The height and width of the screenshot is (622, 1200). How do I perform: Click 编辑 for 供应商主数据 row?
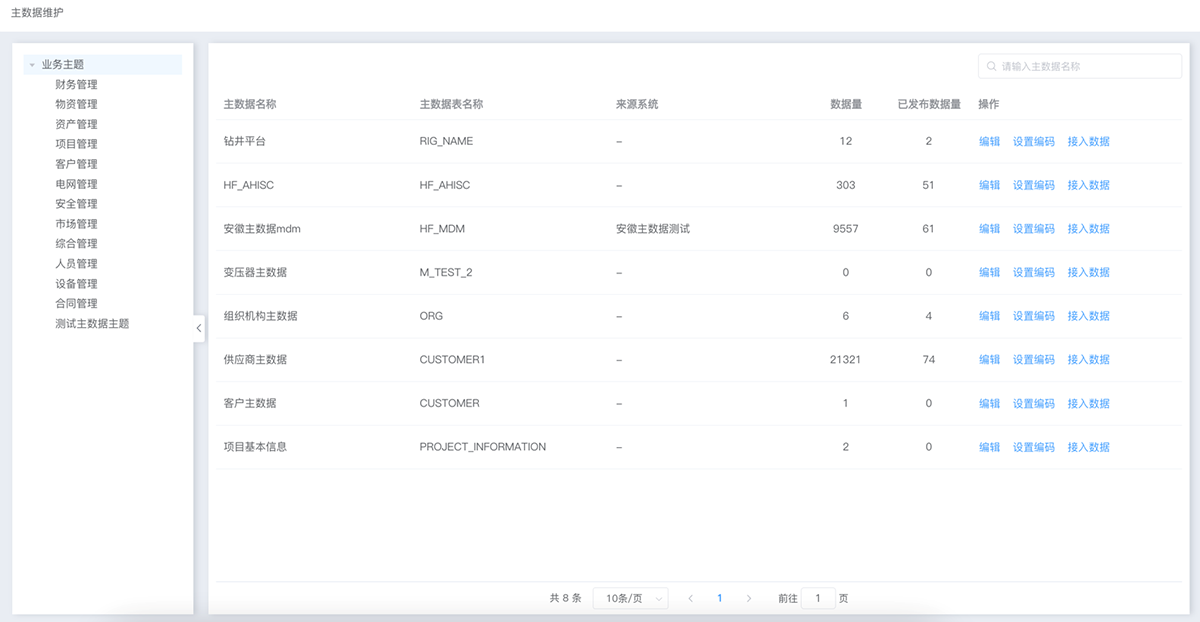coord(989,359)
